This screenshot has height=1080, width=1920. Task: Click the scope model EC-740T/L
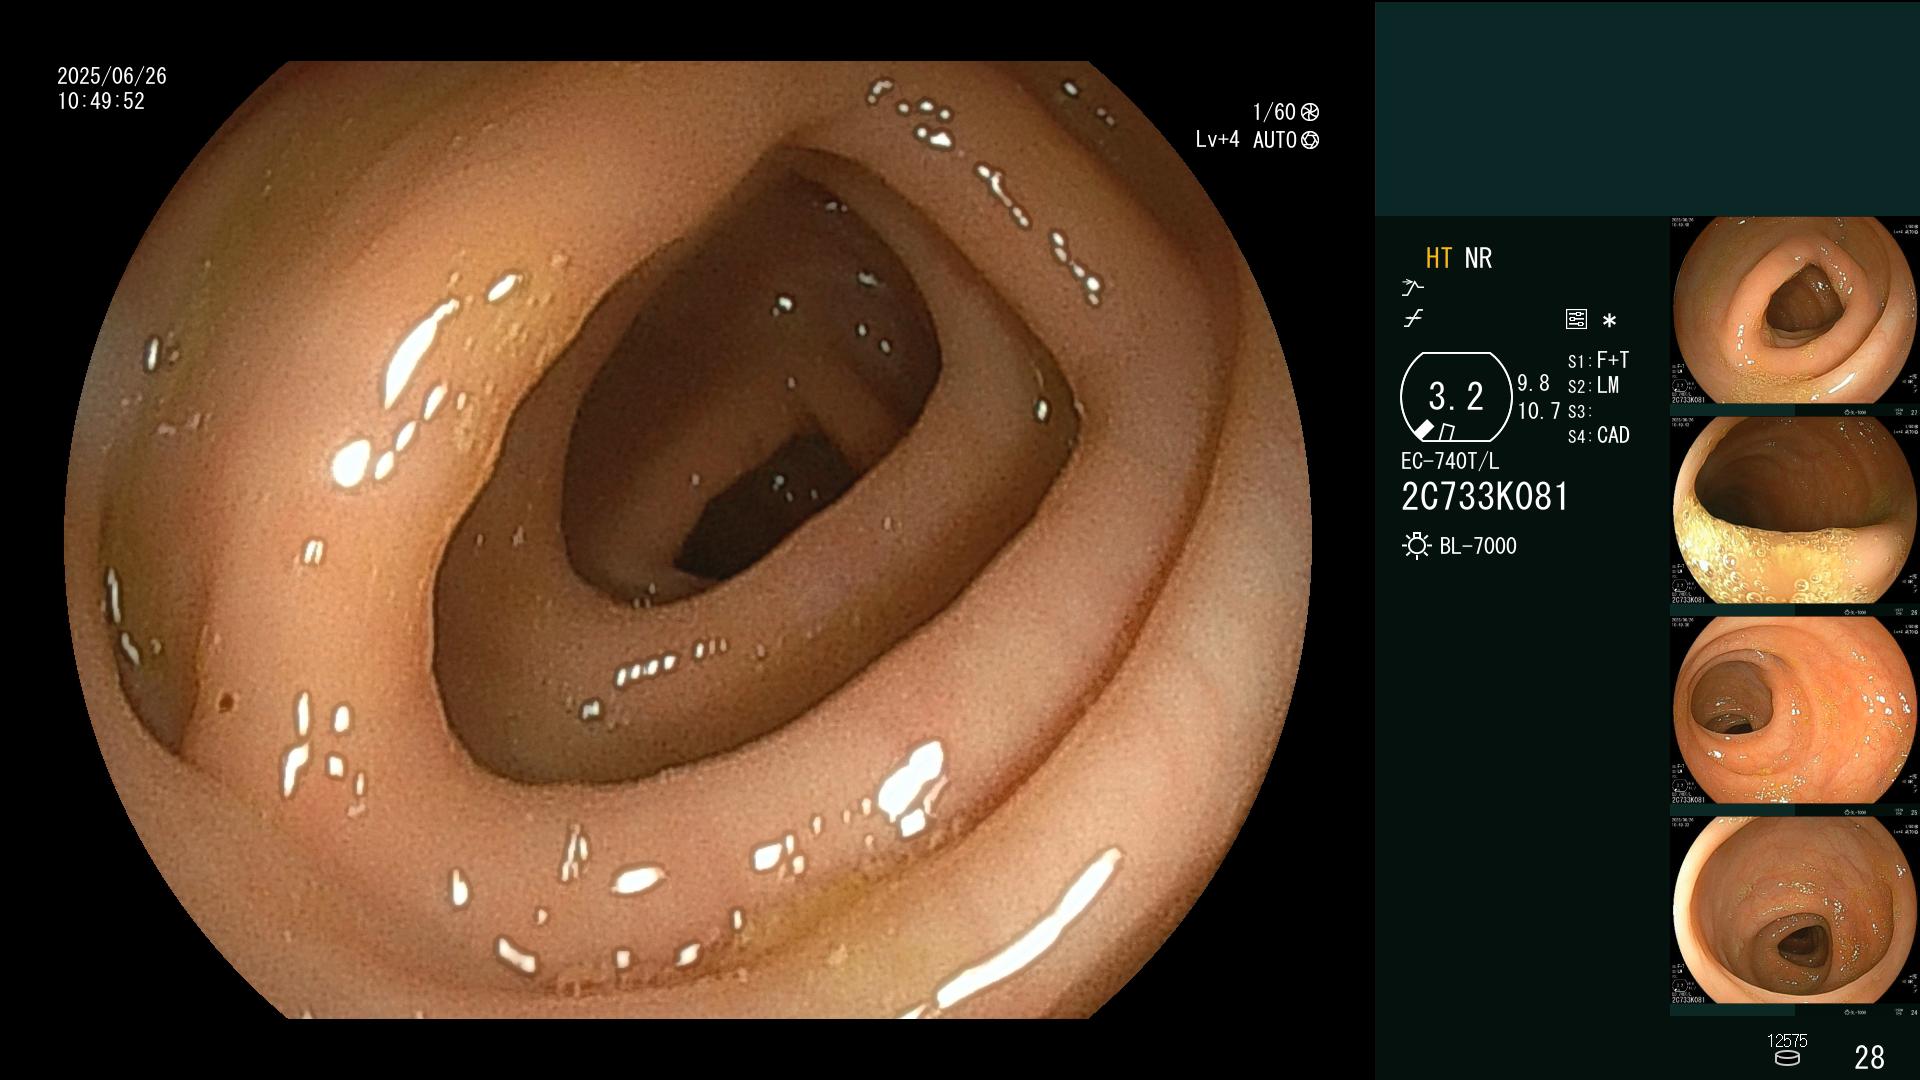tap(1450, 462)
